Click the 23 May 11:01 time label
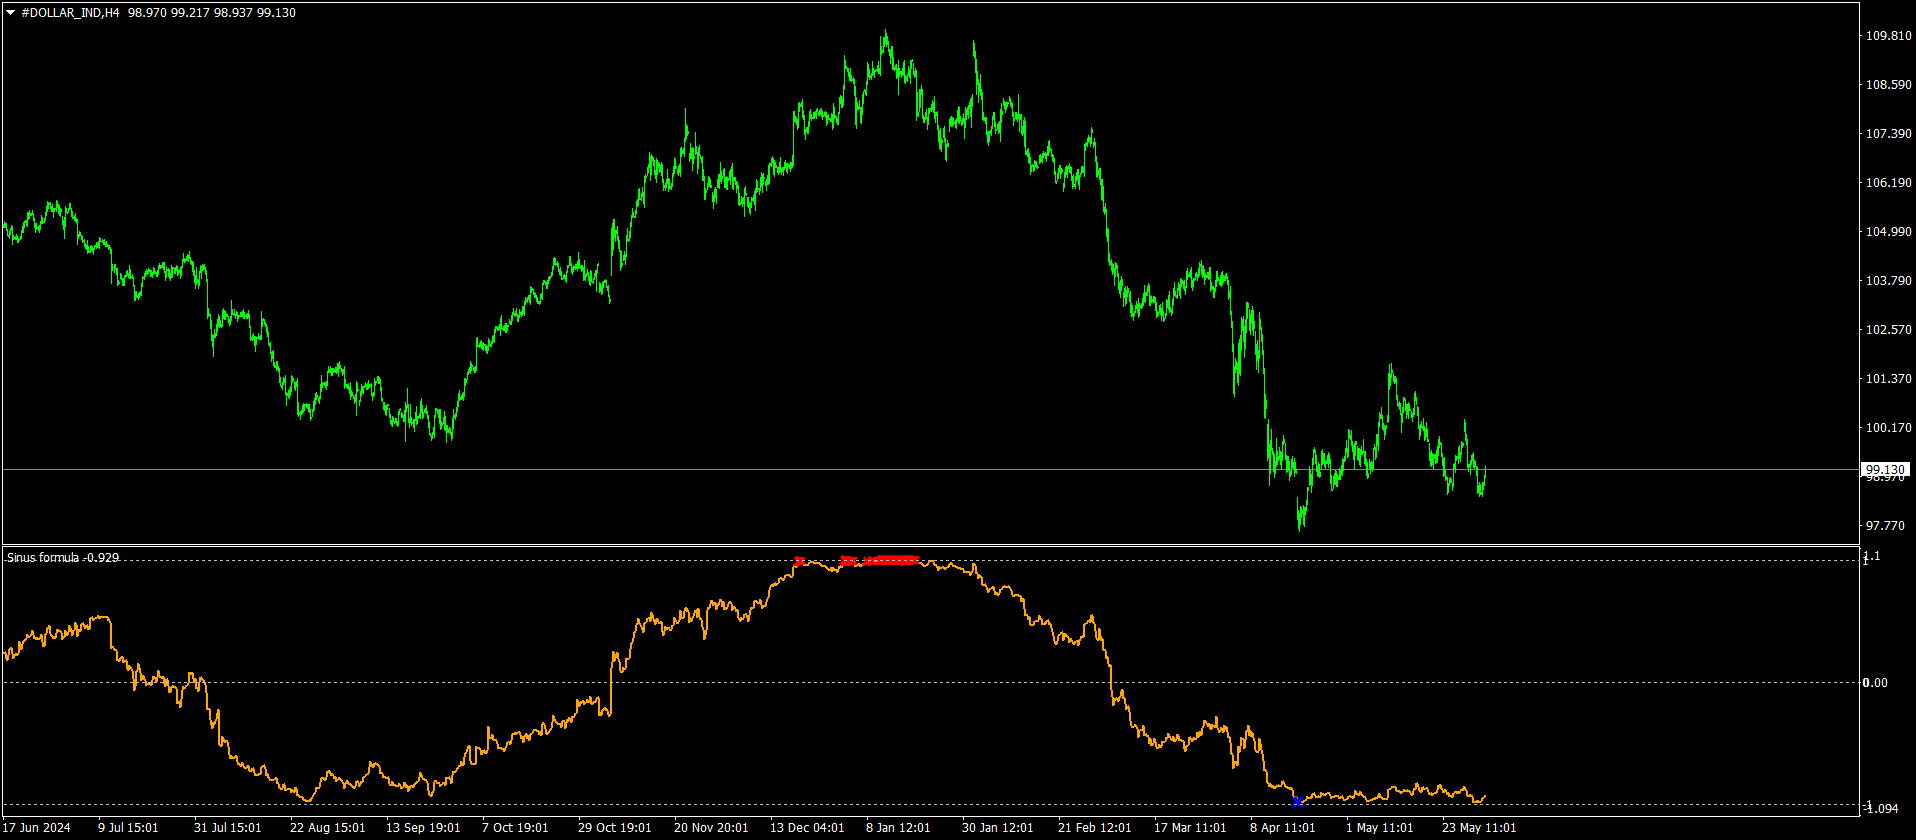The height and width of the screenshot is (840, 1916). pos(1478,828)
